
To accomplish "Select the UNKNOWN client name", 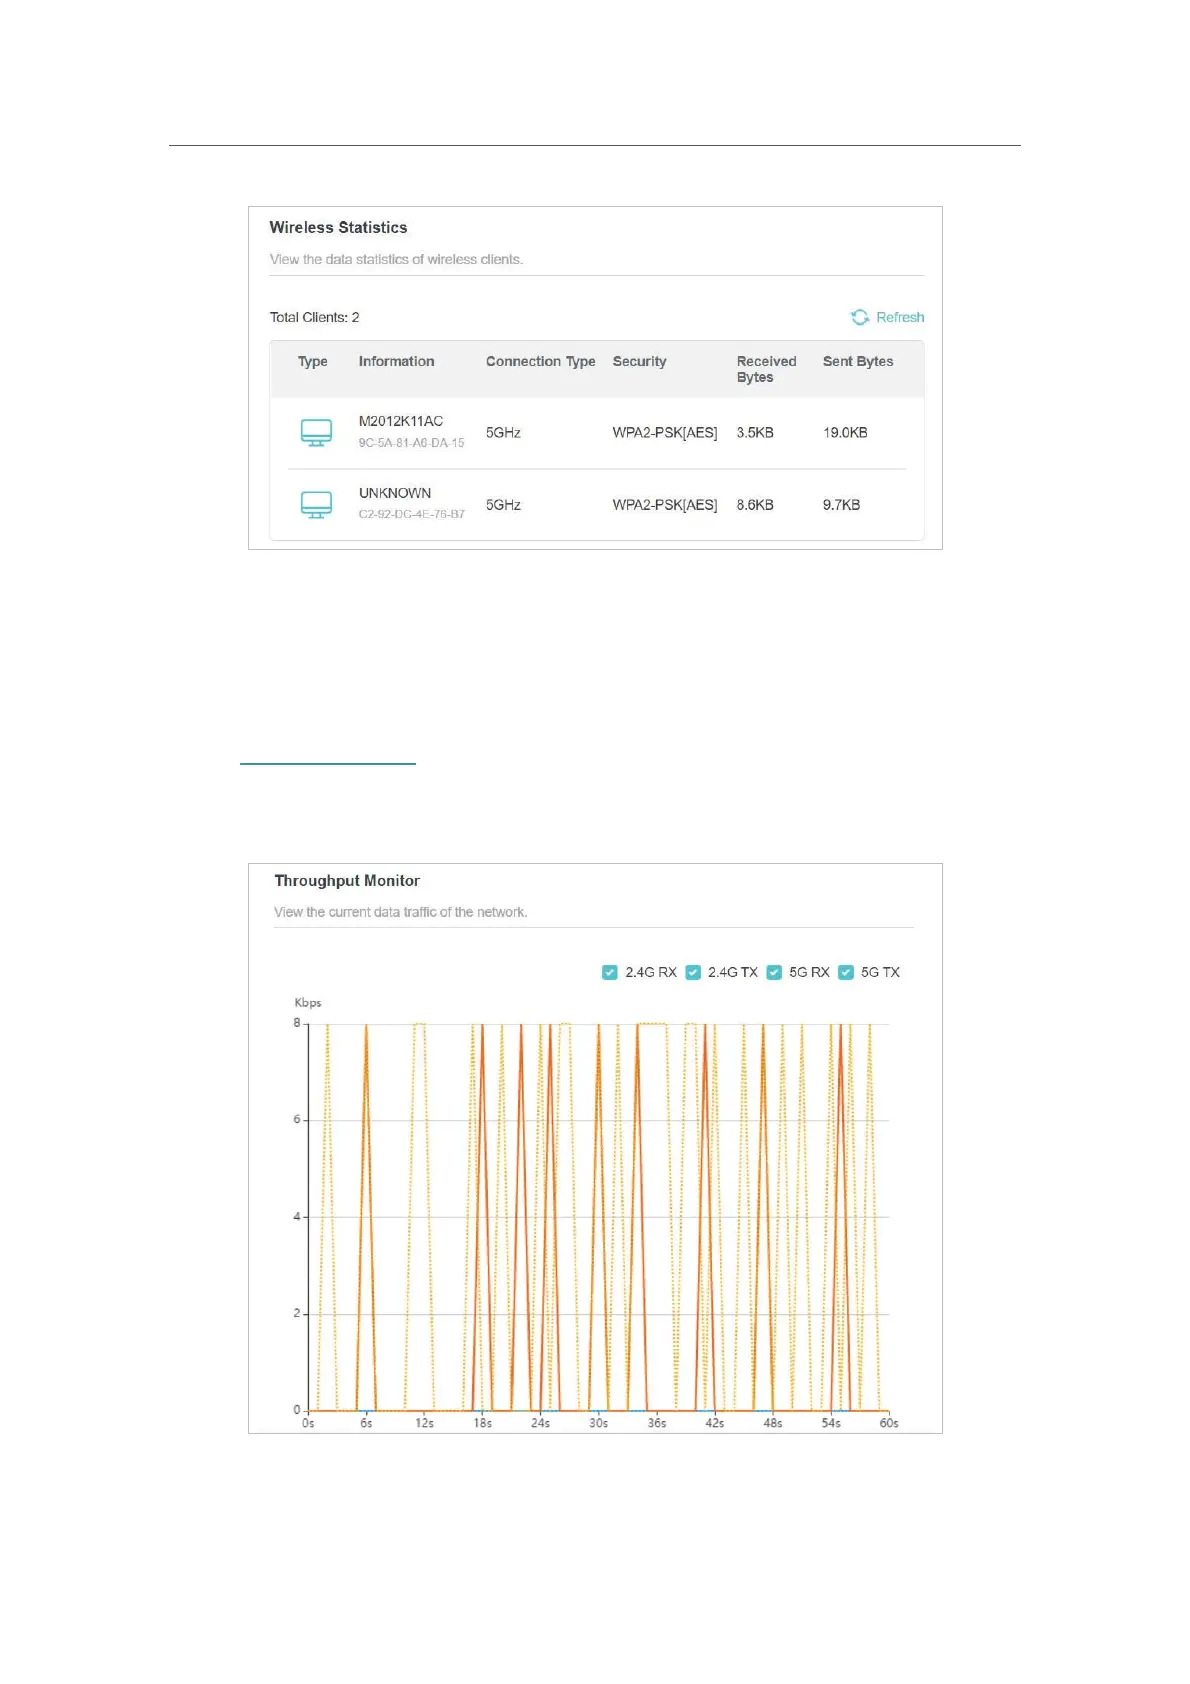I will pos(395,493).
